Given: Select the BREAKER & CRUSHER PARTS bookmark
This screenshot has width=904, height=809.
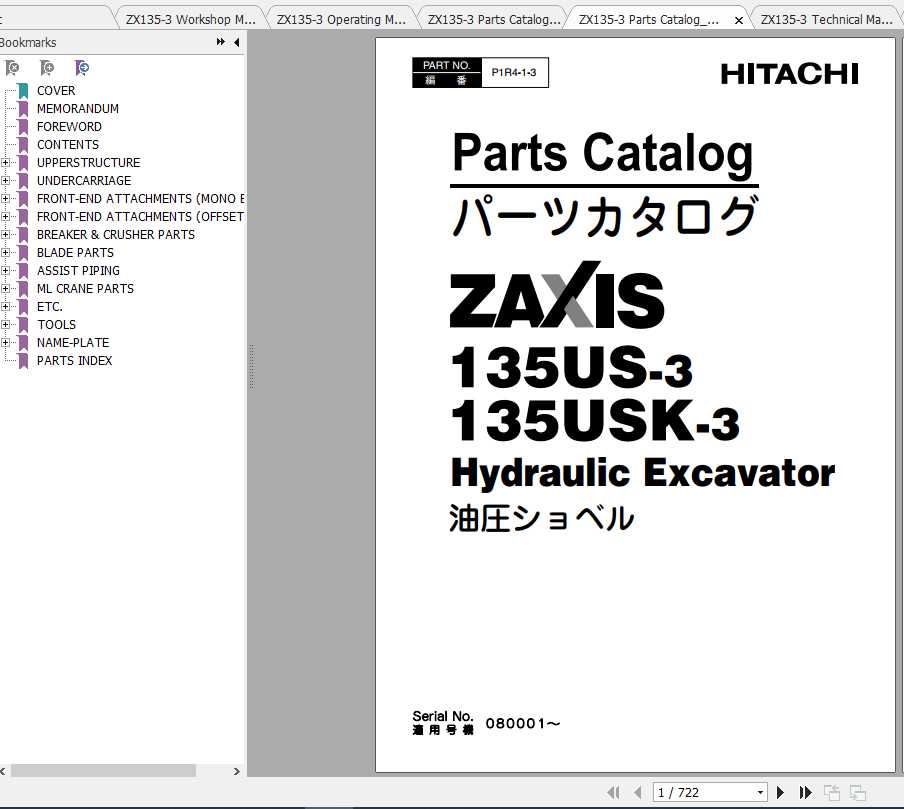Looking at the screenshot, I should (115, 234).
